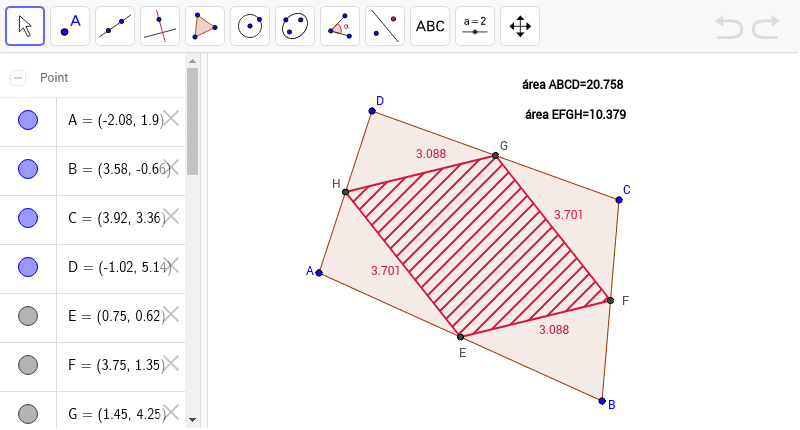Screen dimensions: 800x430
Task: Delete point E with its X button
Action: (x=171, y=314)
